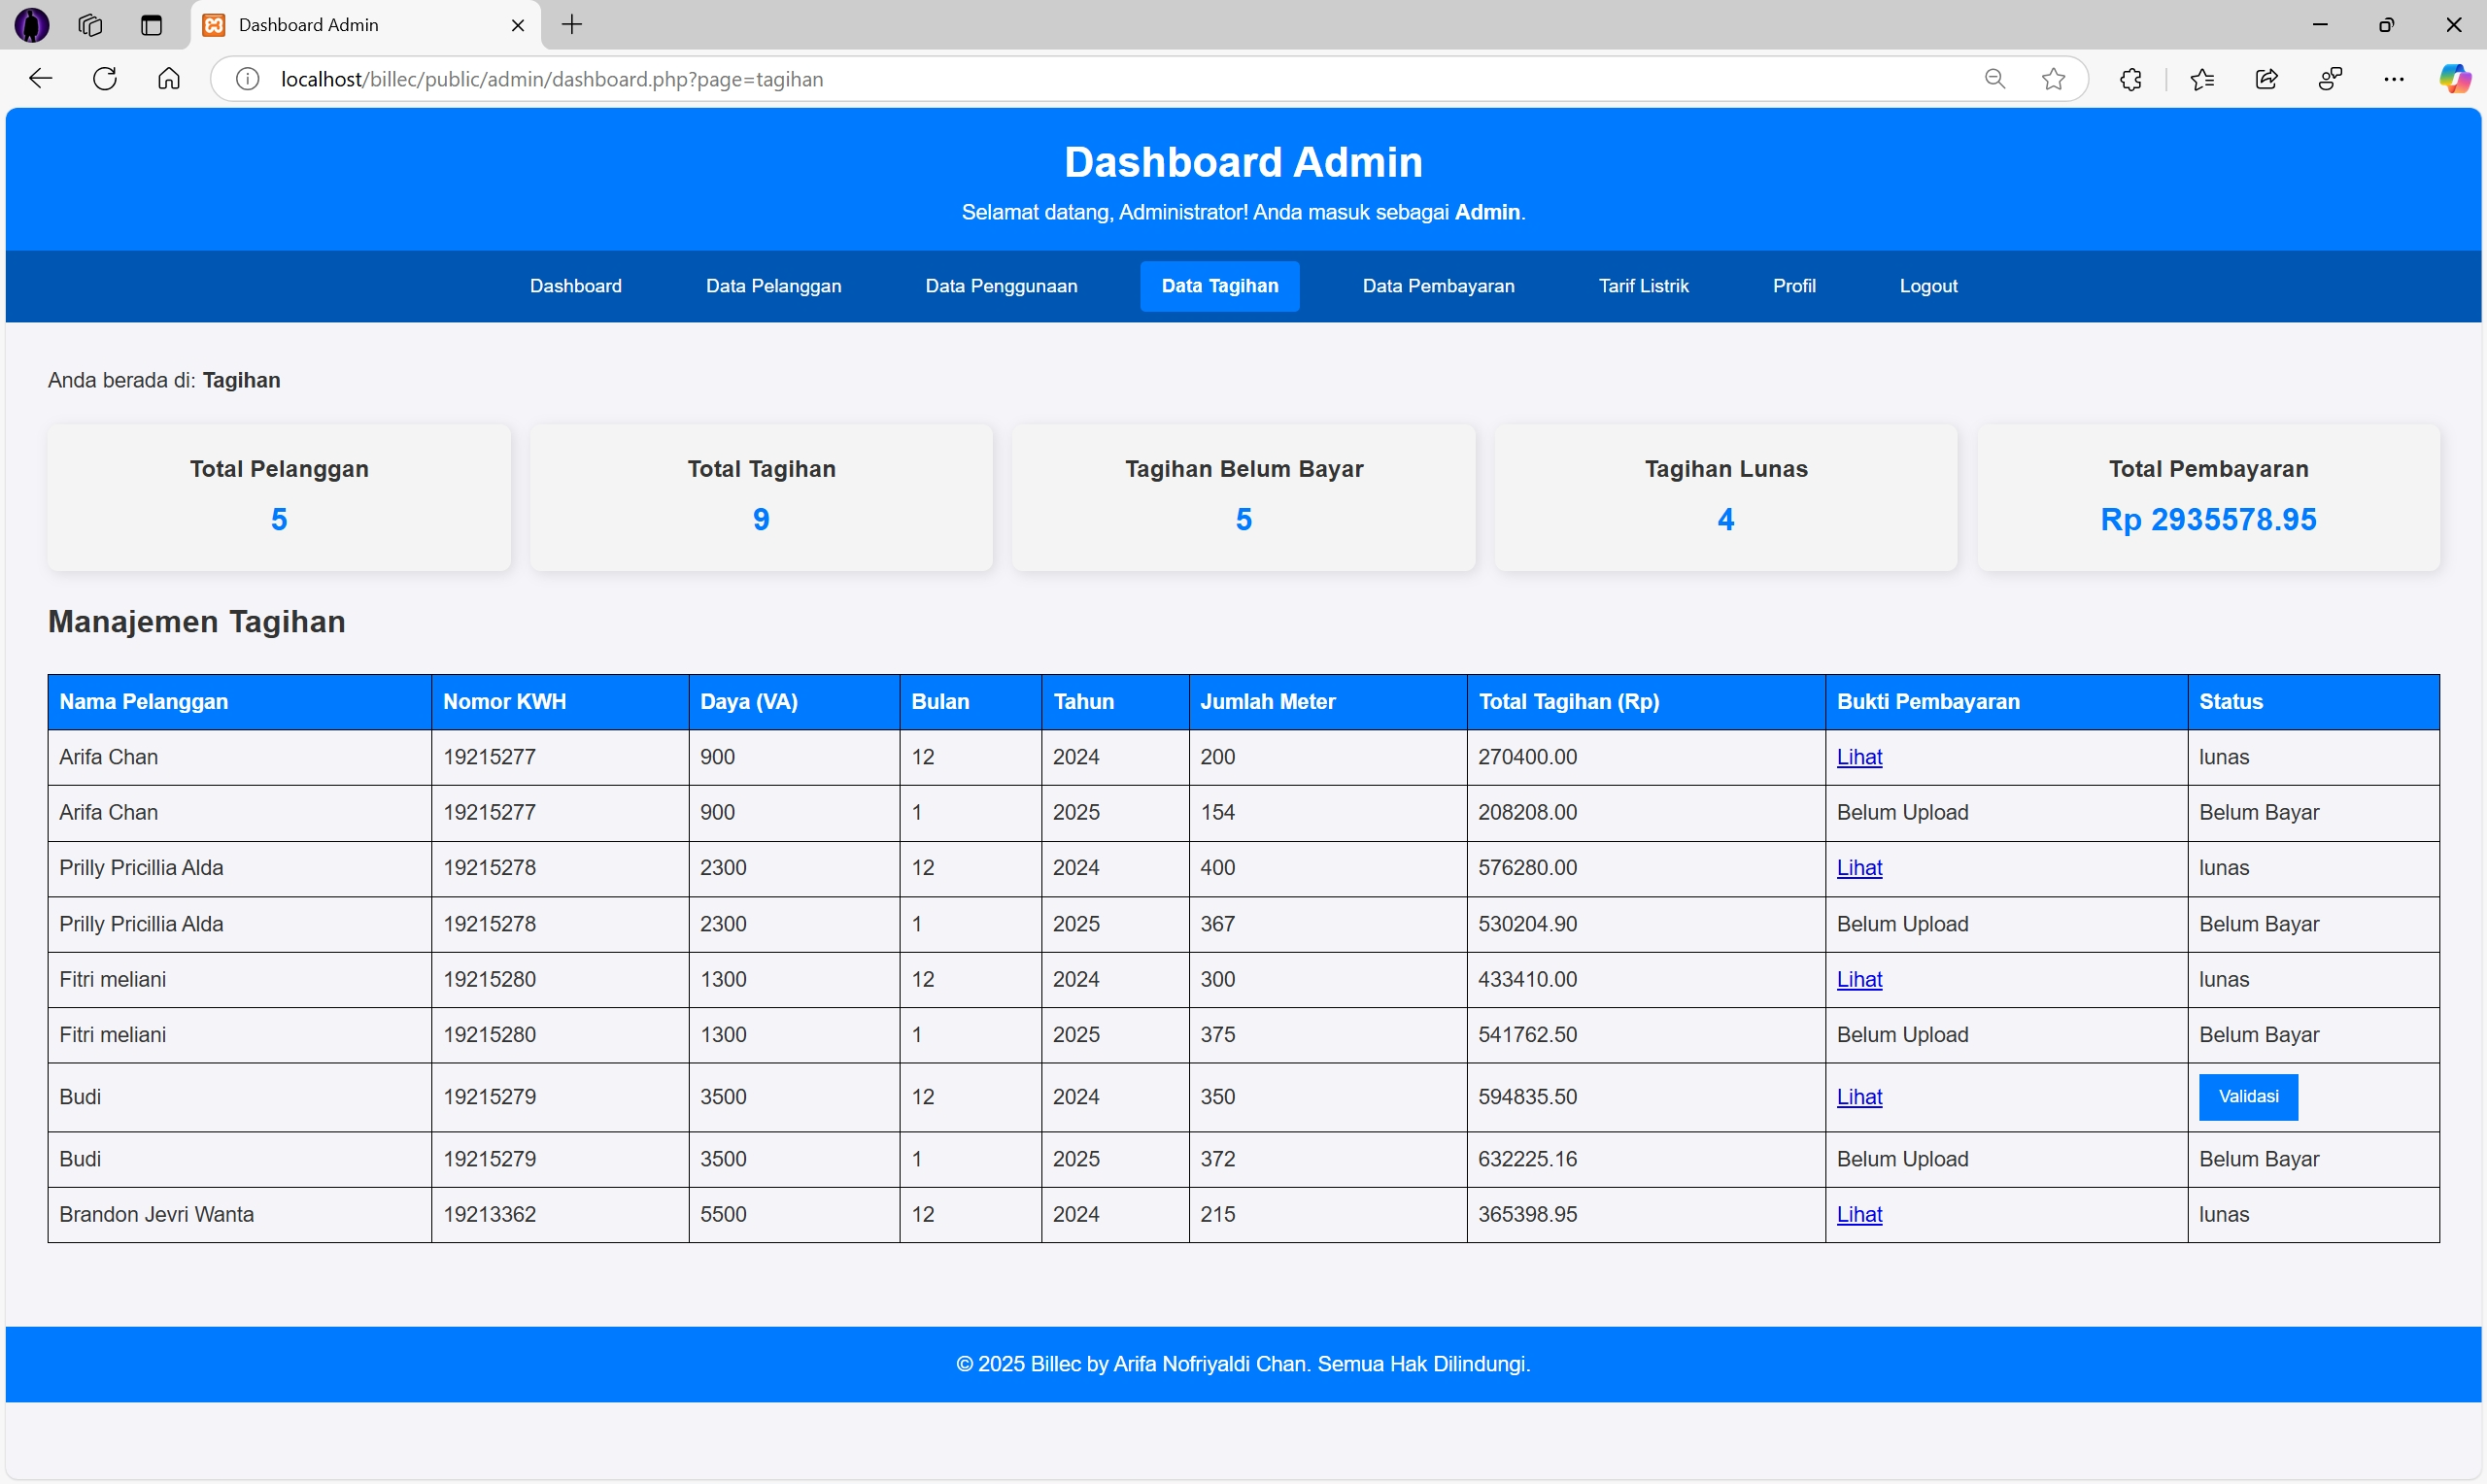Click the Bukti Pembayaran column header

(x=2007, y=702)
